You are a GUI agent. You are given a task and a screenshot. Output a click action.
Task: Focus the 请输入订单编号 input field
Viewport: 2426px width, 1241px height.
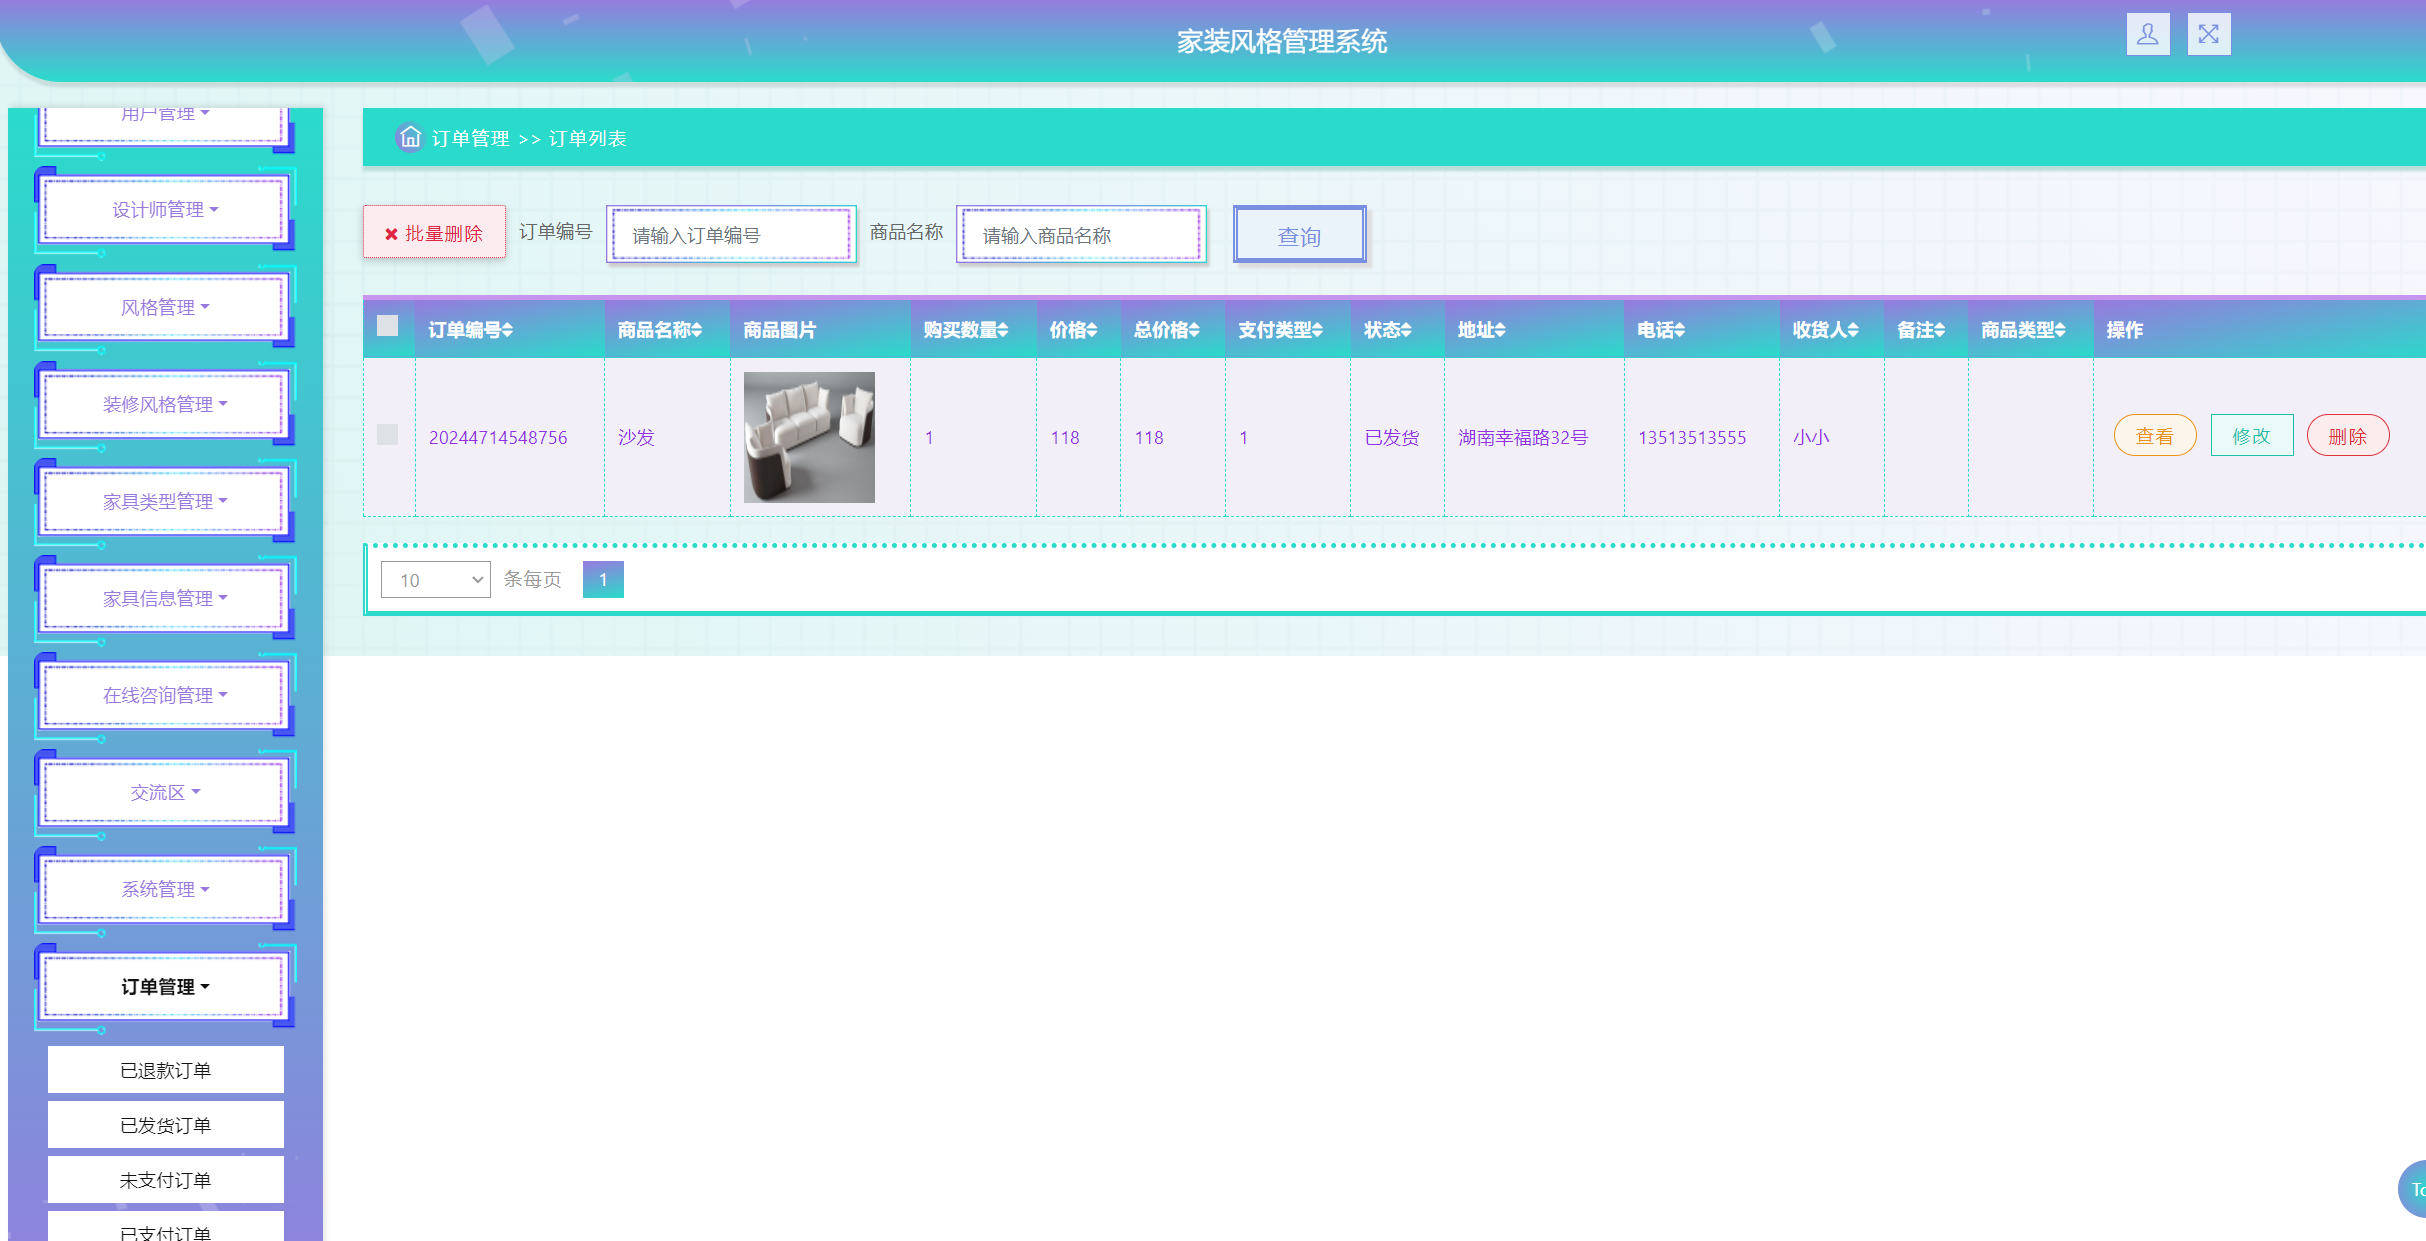(731, 236)
